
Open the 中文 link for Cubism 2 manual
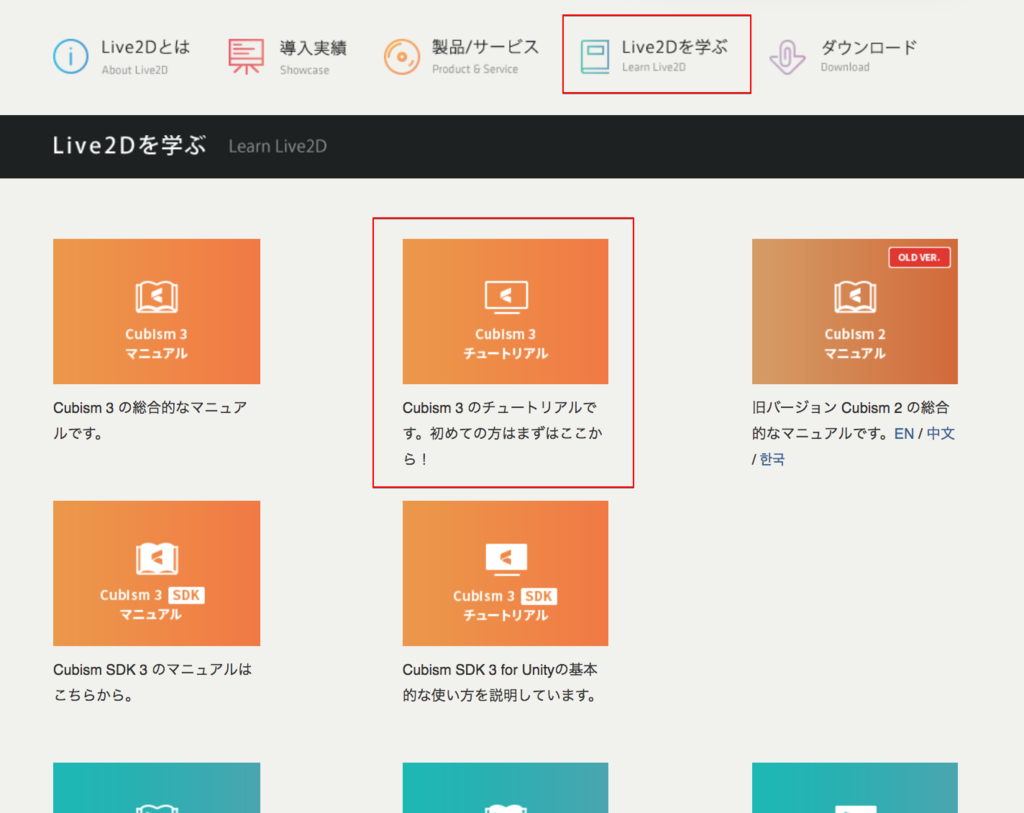[940, 434]
